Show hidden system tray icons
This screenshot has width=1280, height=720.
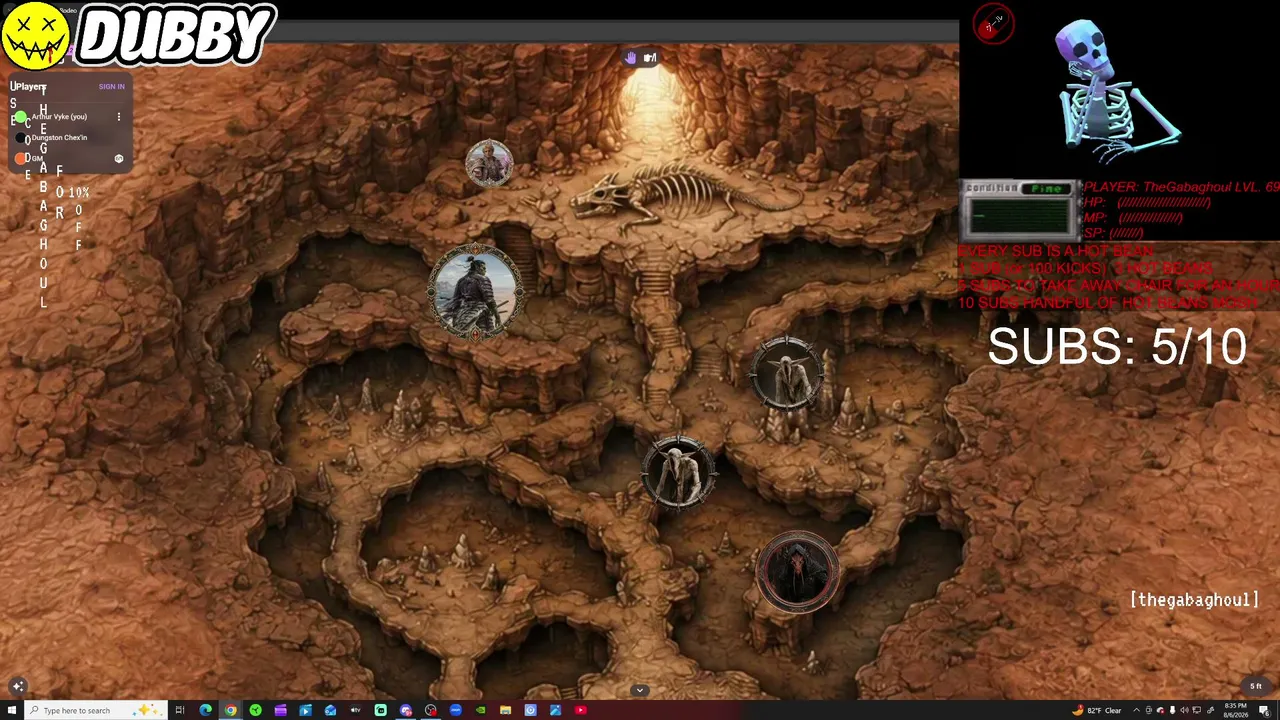(x=1137, y=710)
